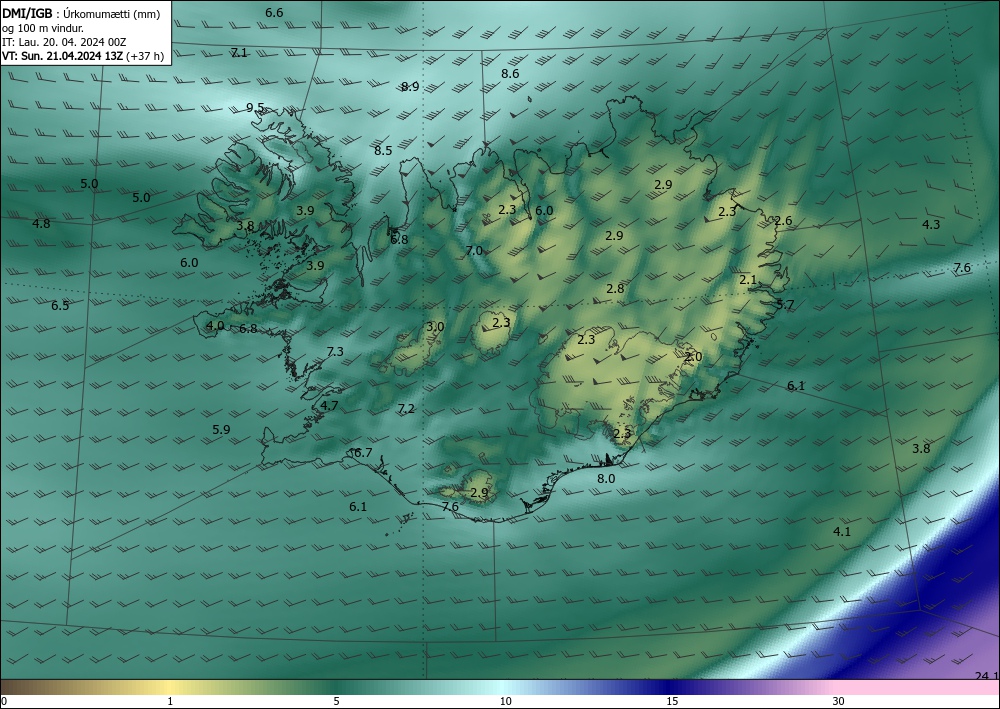Select the '4.1' value label
Viewport: 1000px width, 709px height.
pos(842,532)
